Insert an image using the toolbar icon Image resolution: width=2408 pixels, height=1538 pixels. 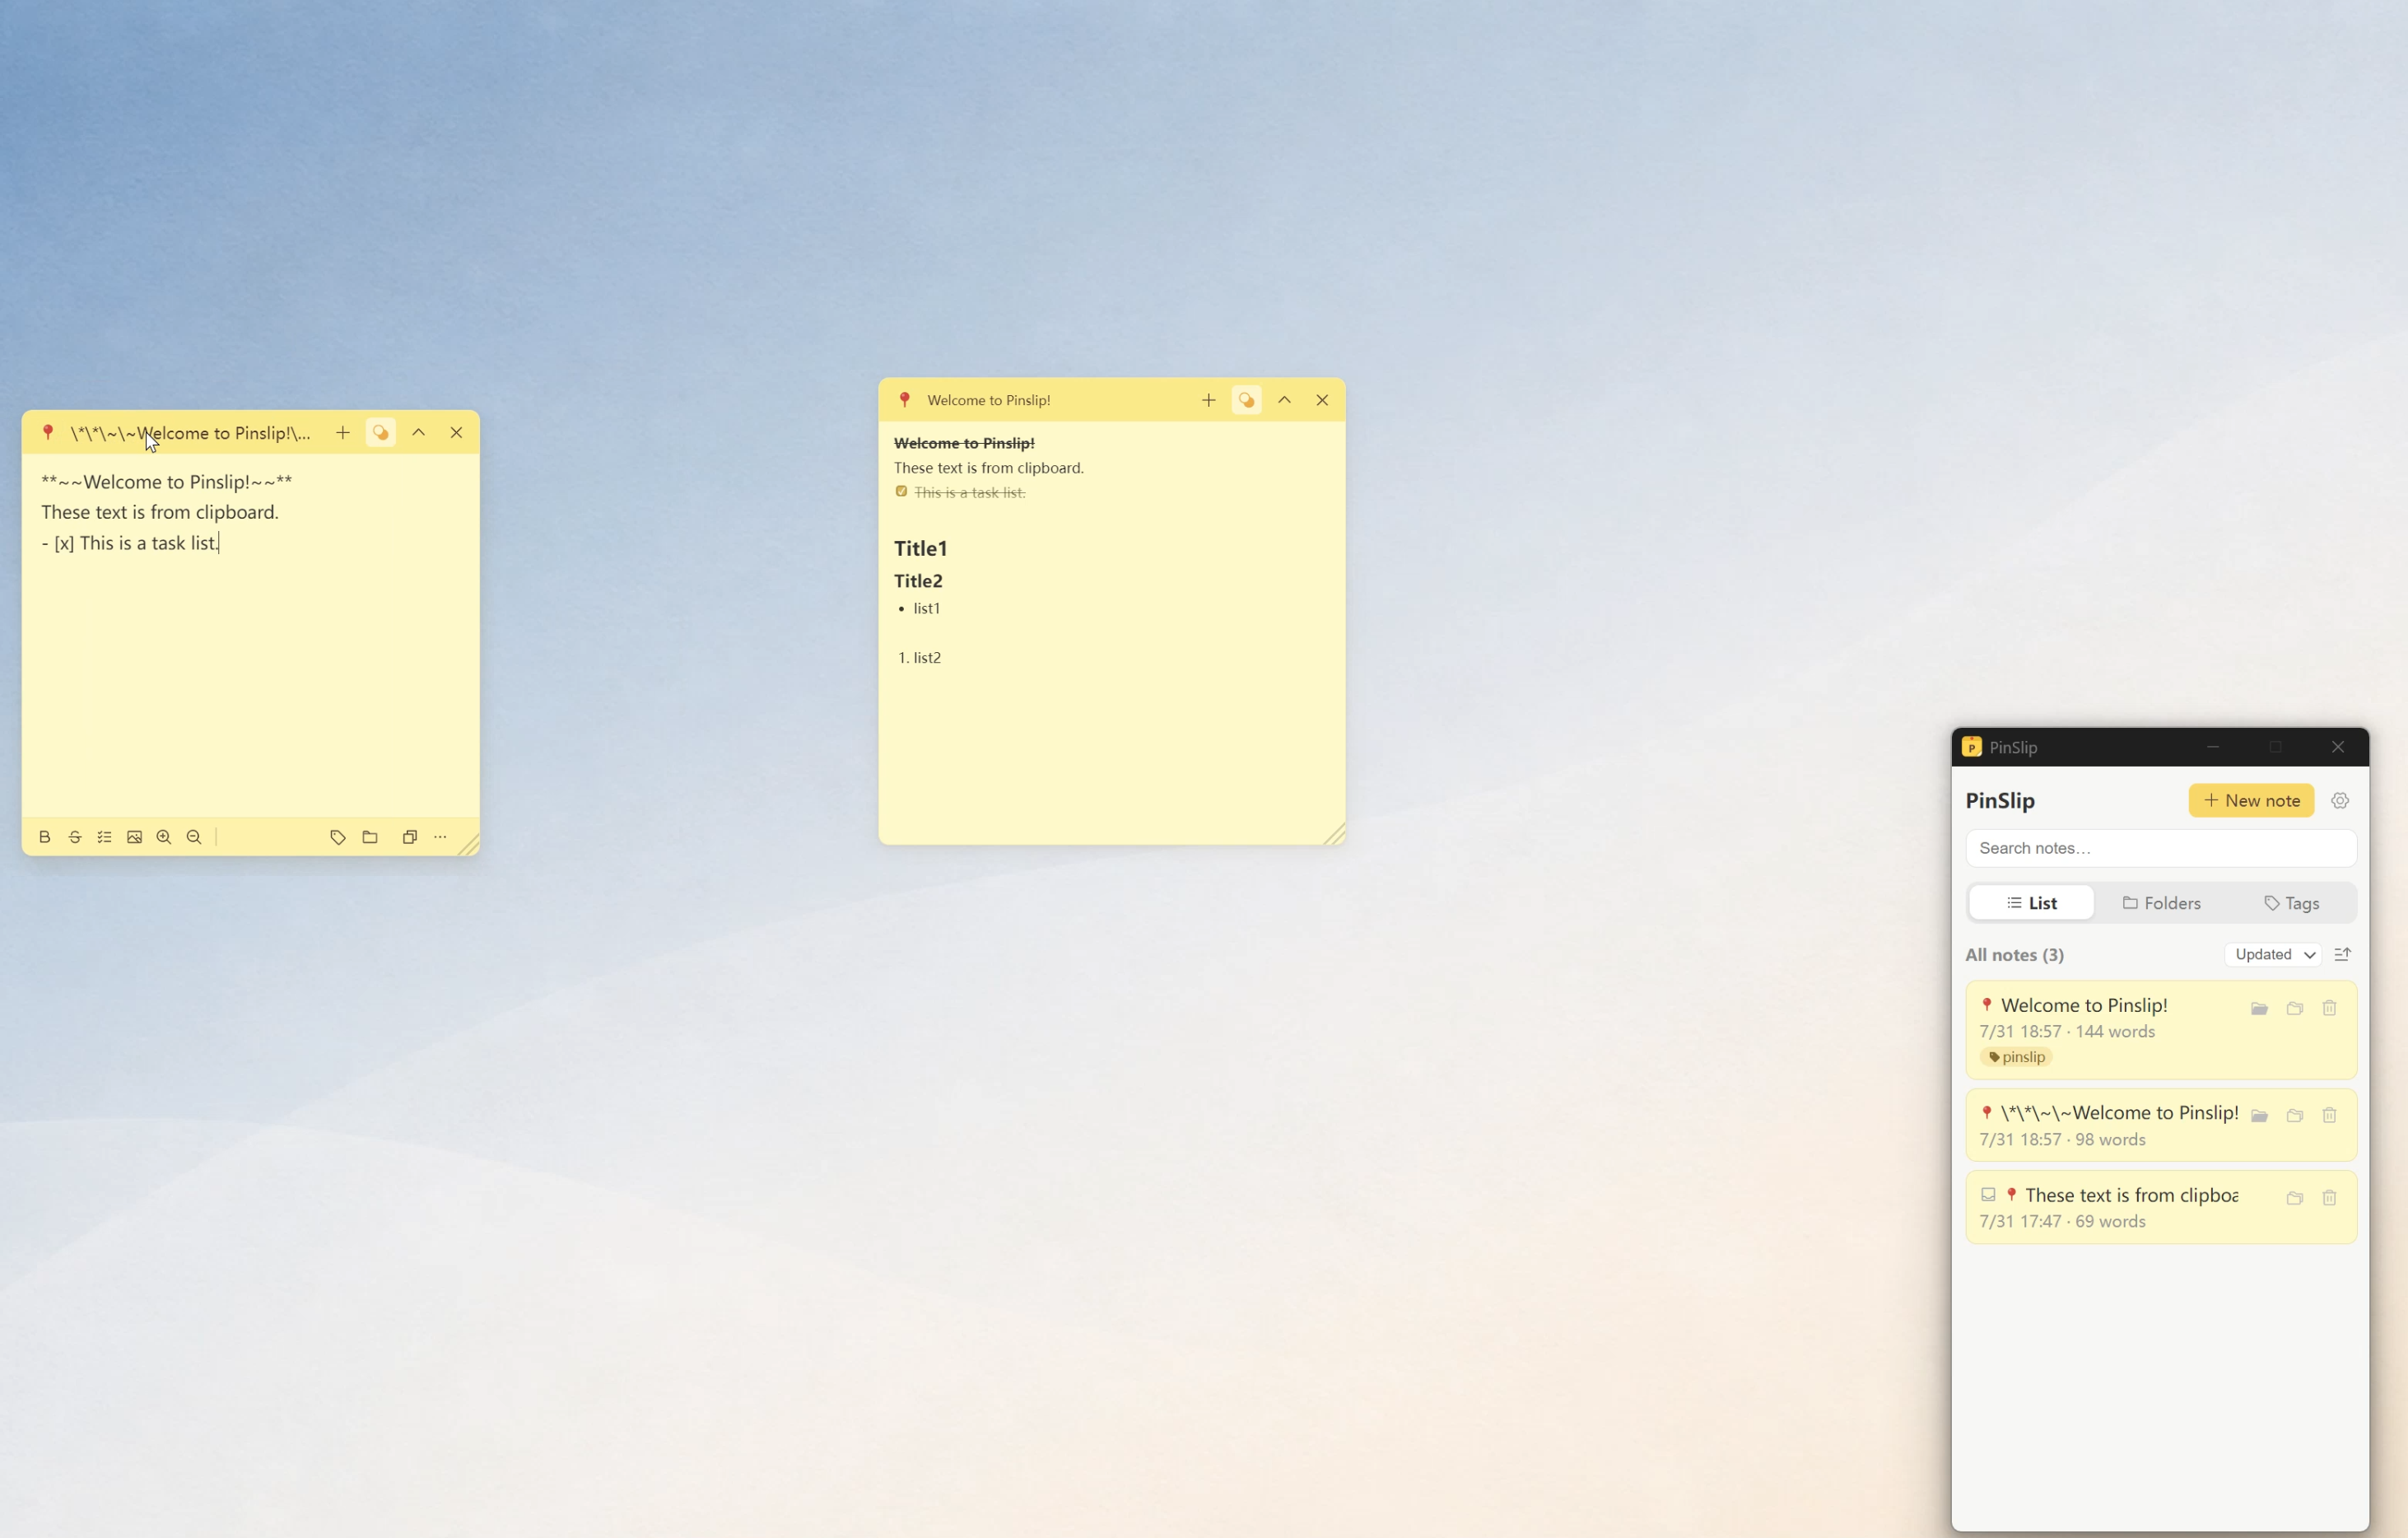pos(134,837)
